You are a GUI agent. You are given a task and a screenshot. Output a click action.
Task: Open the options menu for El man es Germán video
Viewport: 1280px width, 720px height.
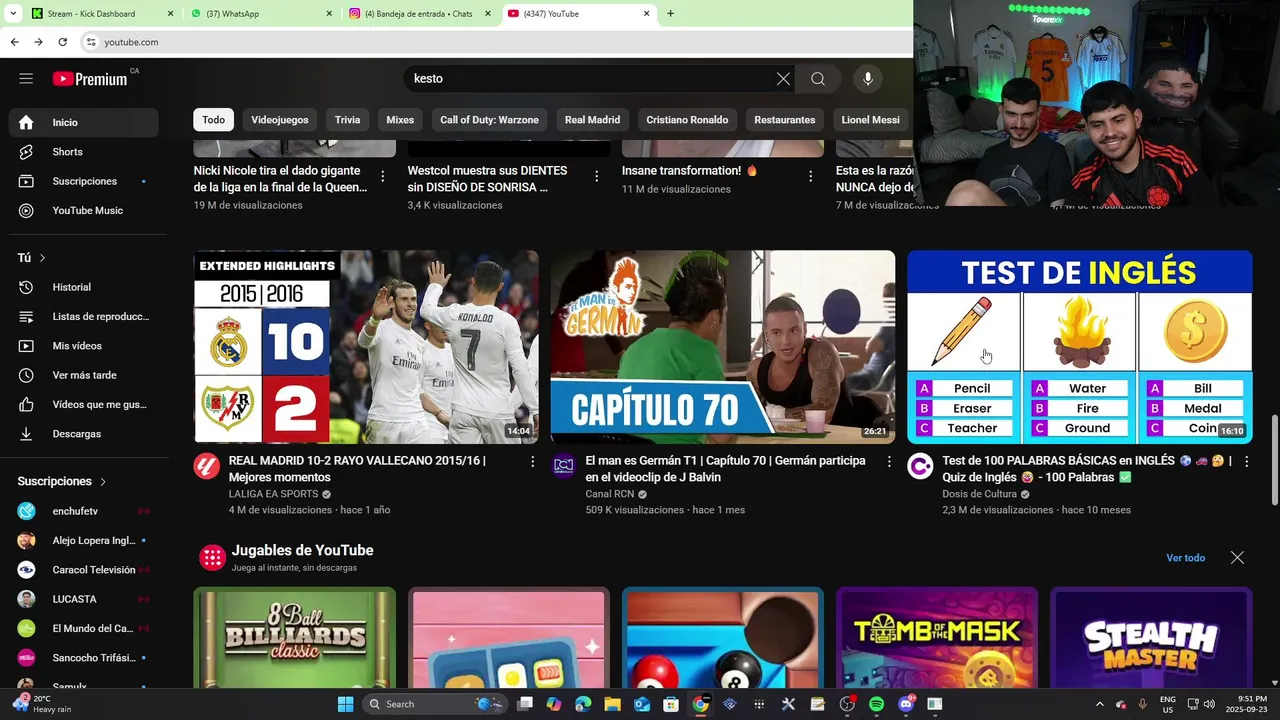[x=889, y=462]
